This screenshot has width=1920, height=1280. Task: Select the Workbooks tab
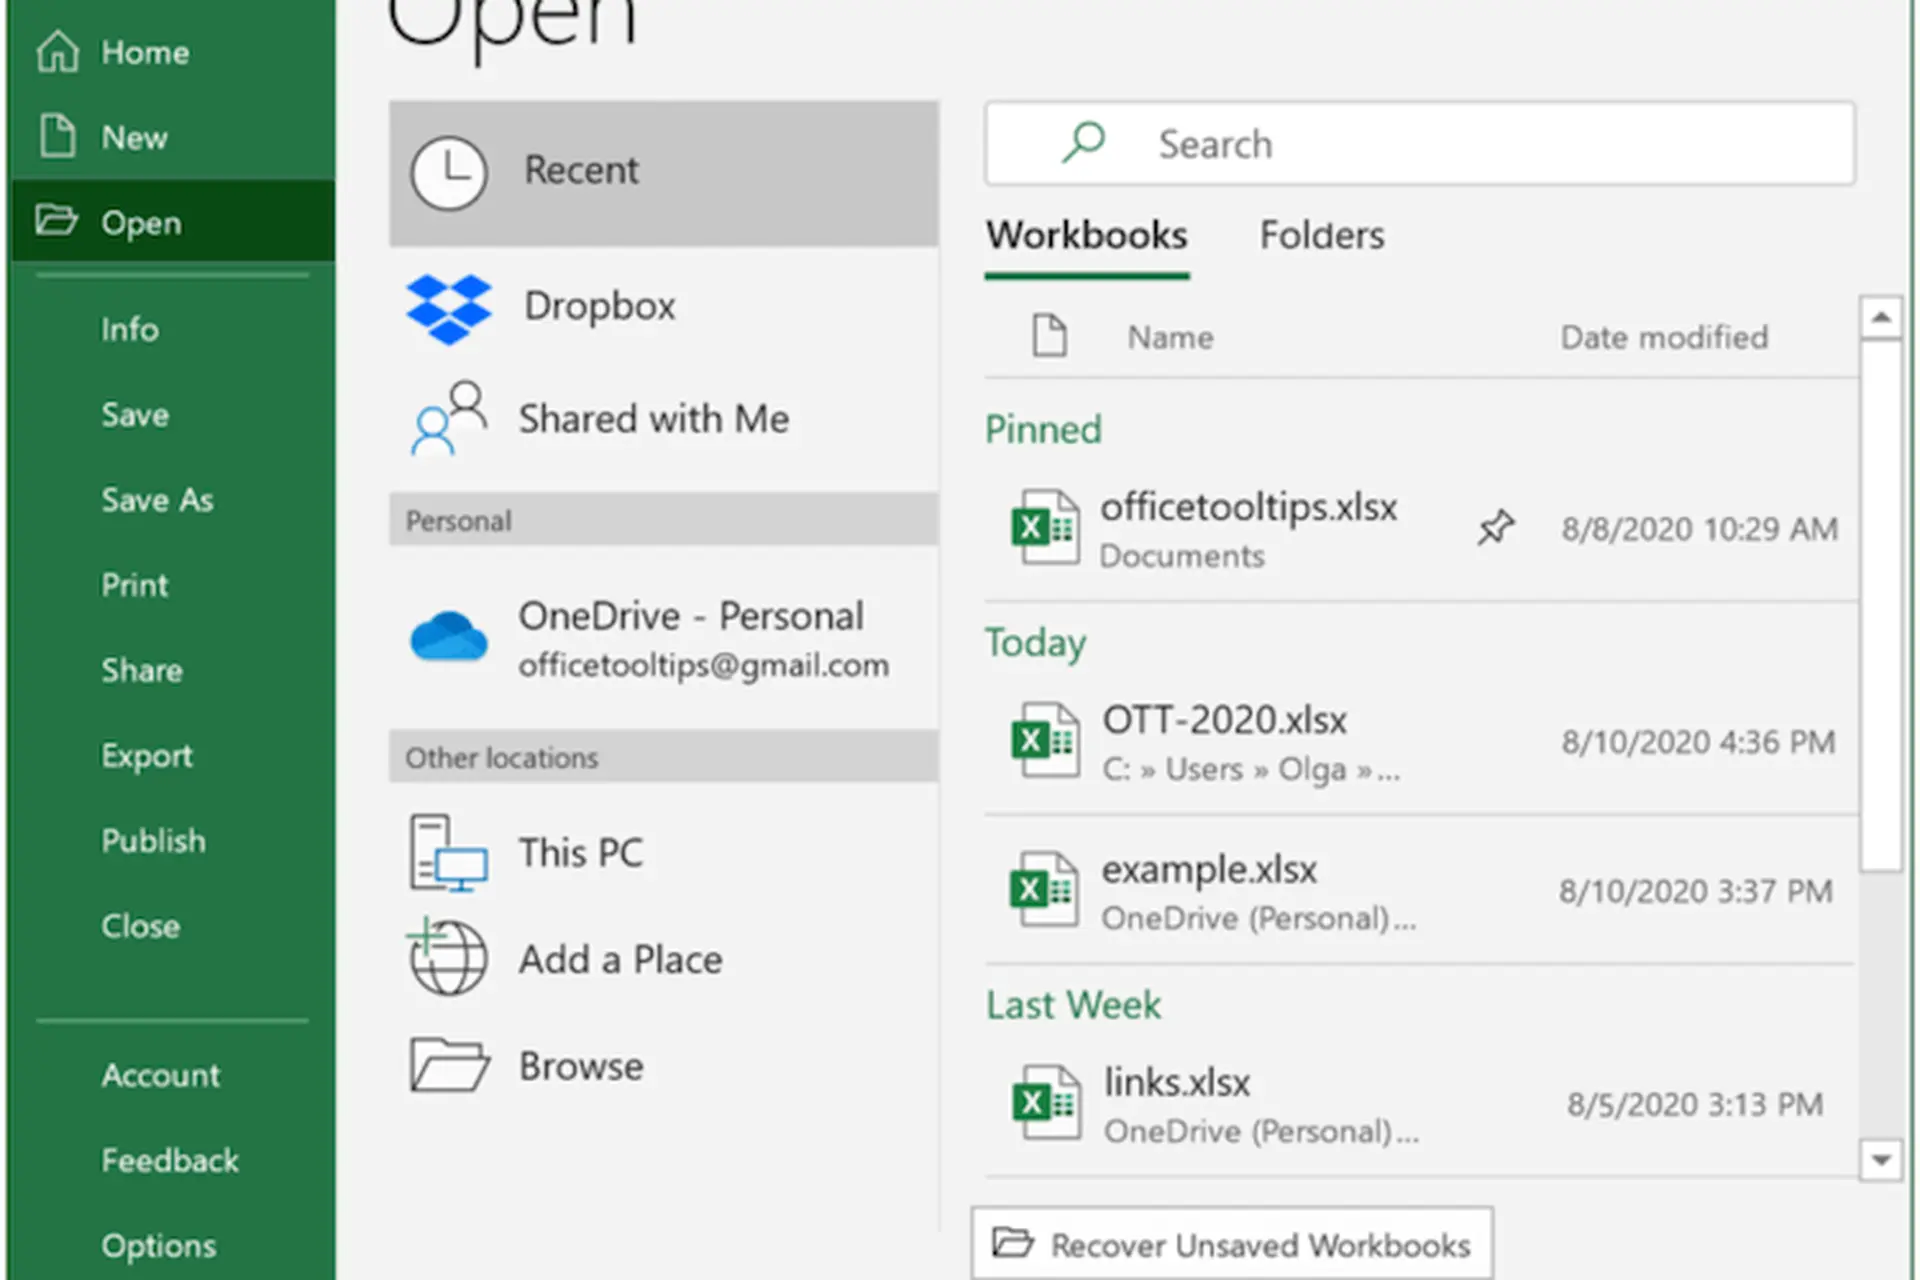[1086, 236]
